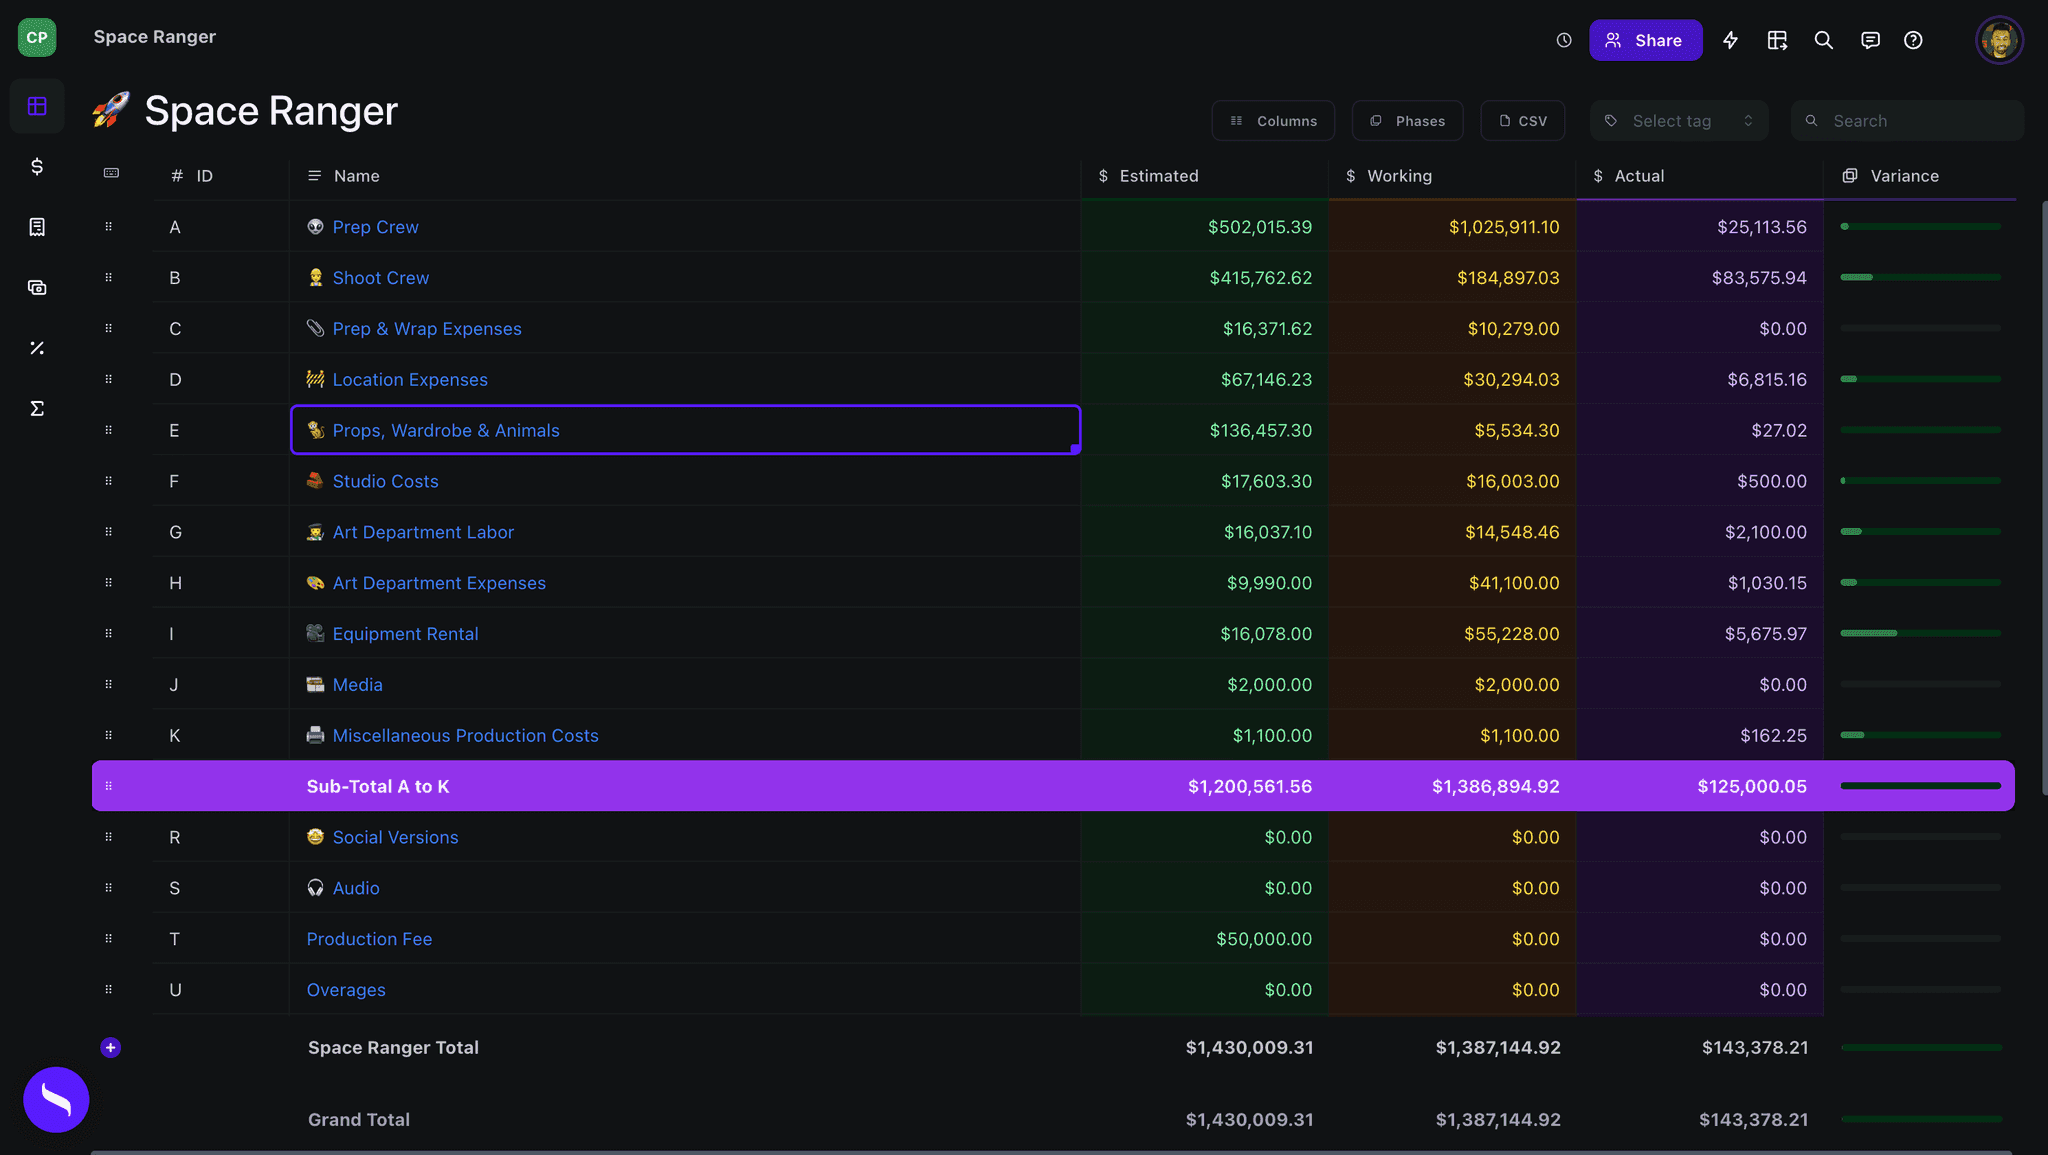Click the lightning bolt icon in top bar
Image resolution: width=2048 pixels, height=1155 pixels.
1730,40
